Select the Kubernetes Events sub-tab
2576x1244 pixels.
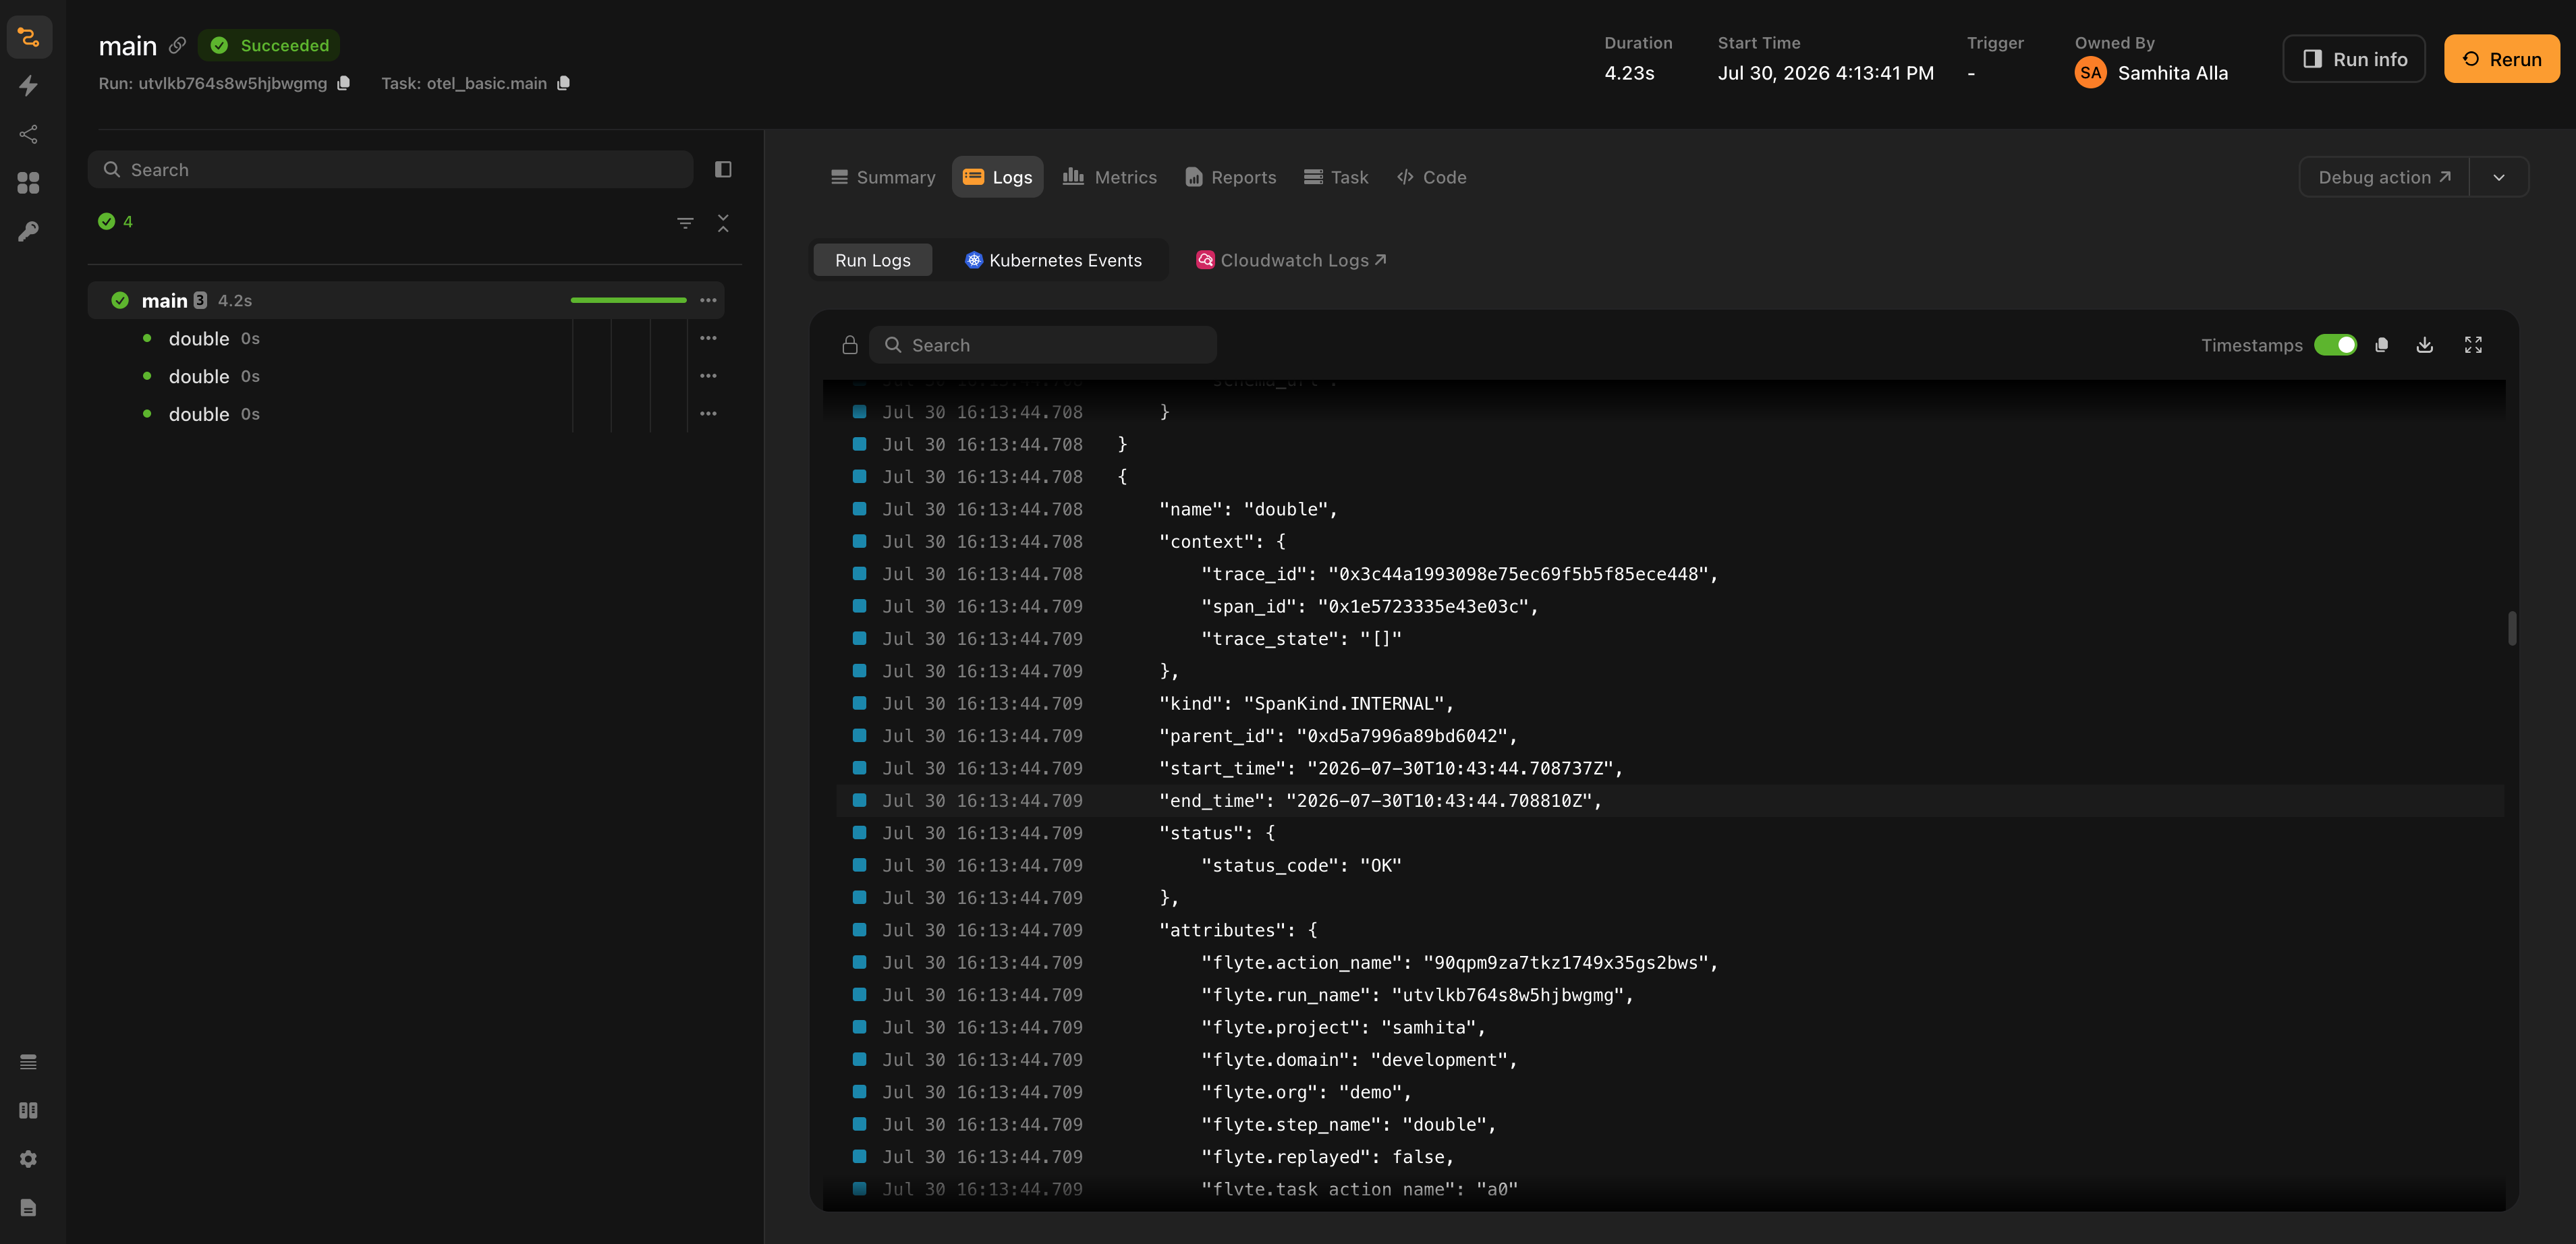pos(1053,260)
